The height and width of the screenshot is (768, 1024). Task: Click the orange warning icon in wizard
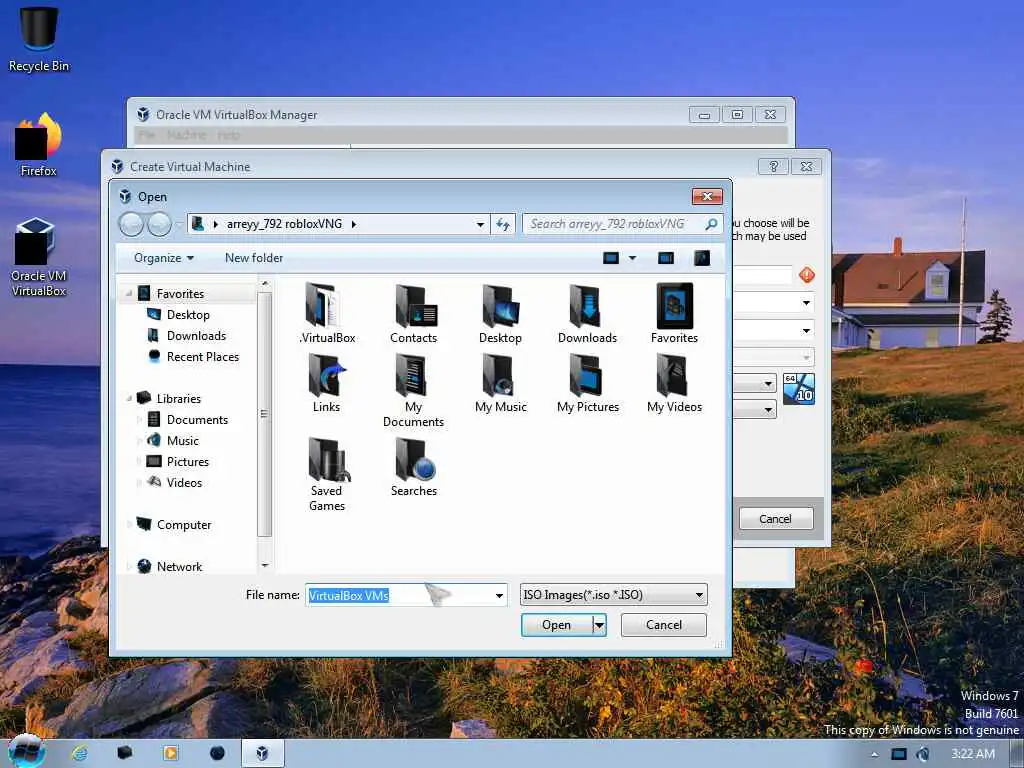(807, 275)
